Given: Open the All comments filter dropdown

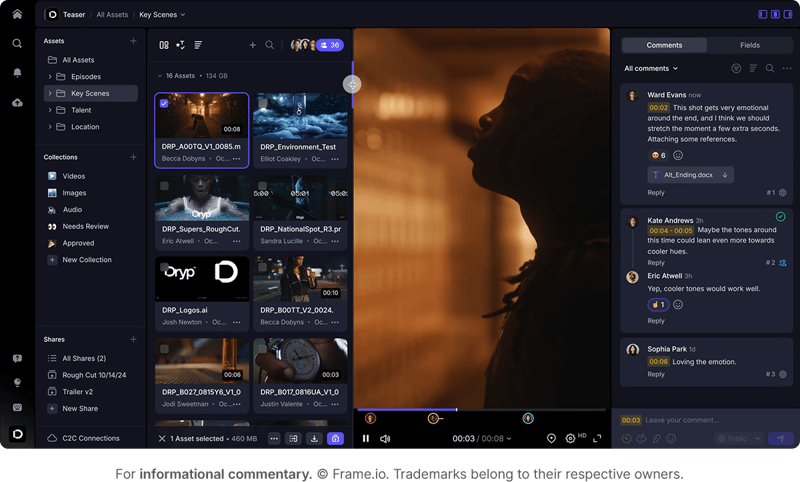Looking at the screenshot, I should pos(651,68).
